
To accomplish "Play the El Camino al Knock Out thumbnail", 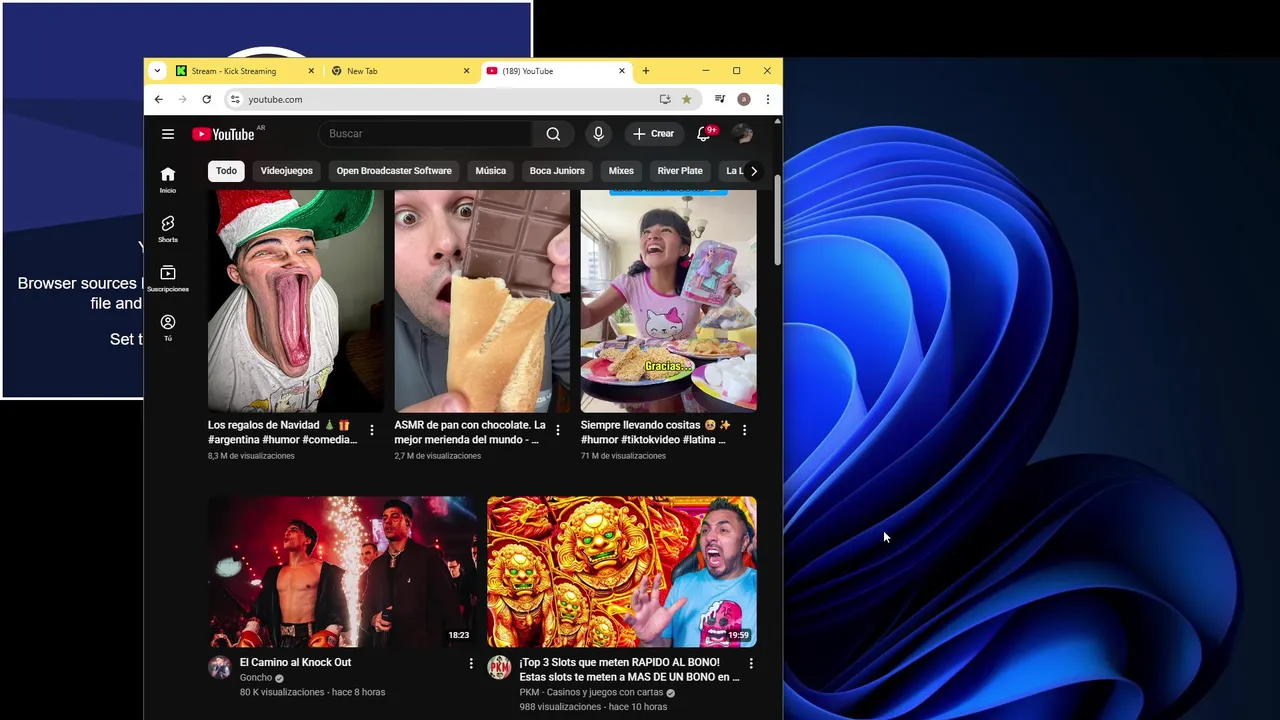I will 342,572.
